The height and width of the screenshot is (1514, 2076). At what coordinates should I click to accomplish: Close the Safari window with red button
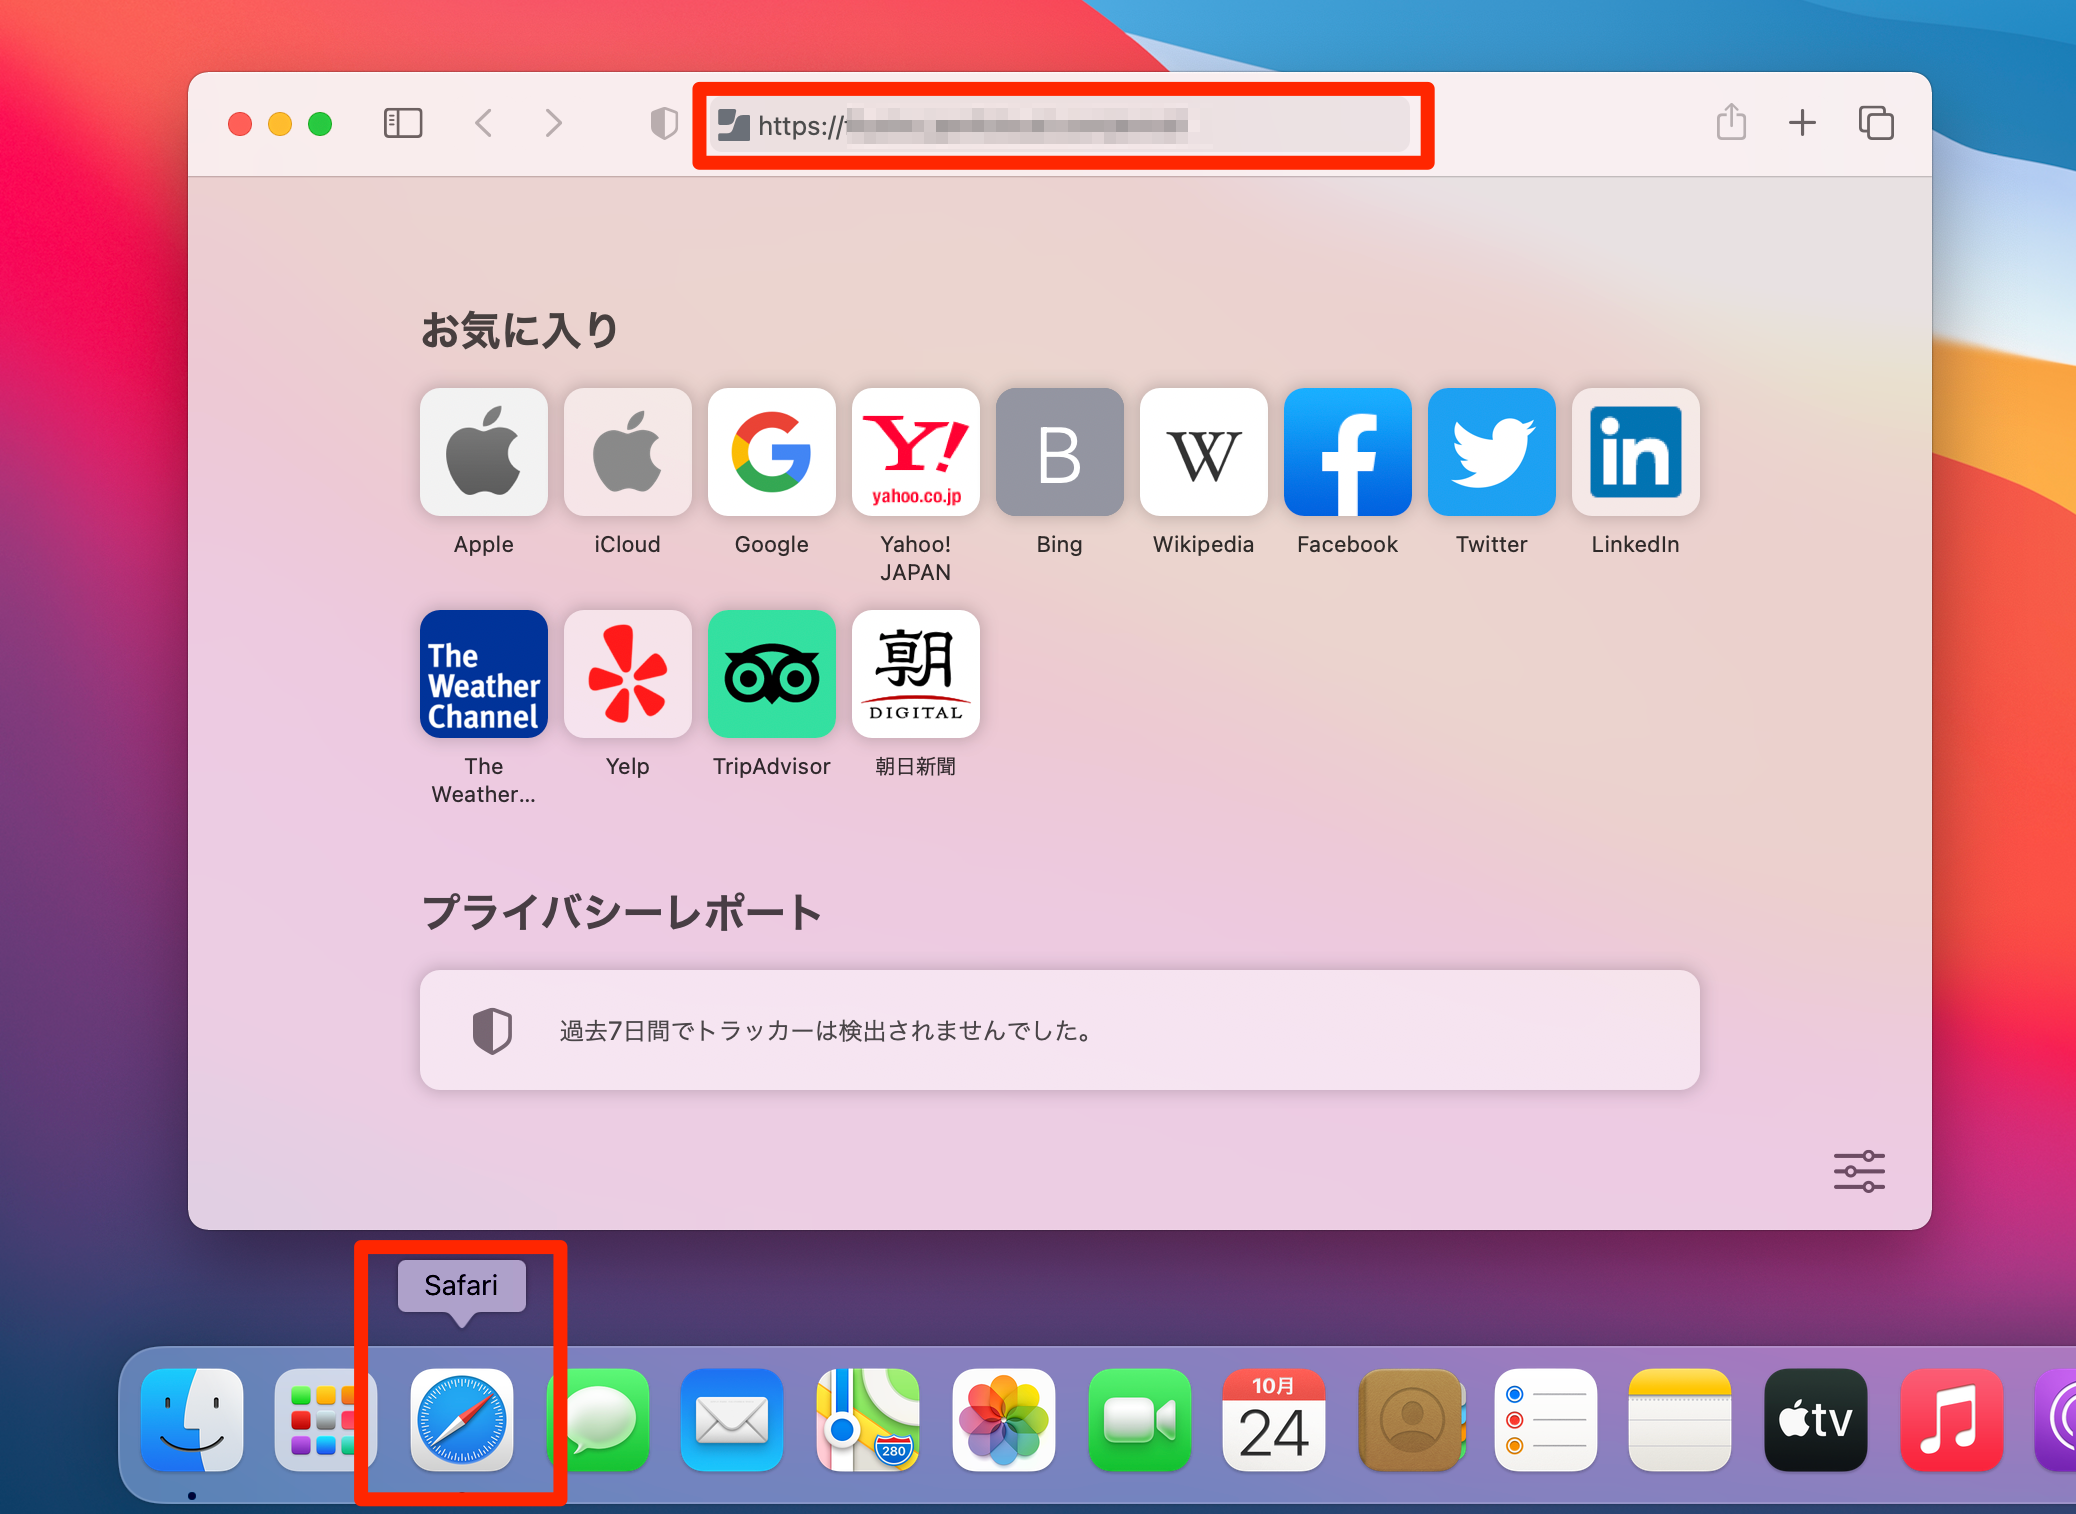click(x=240, y=124)
